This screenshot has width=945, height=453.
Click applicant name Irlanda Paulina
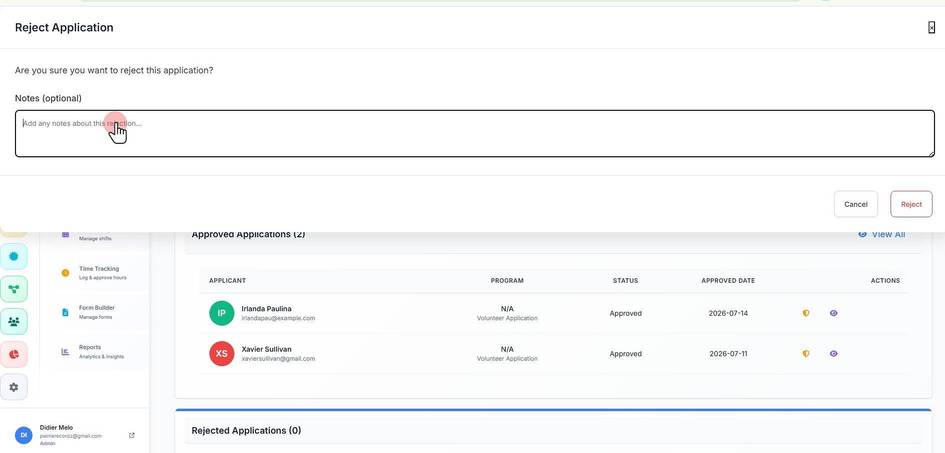266,308
